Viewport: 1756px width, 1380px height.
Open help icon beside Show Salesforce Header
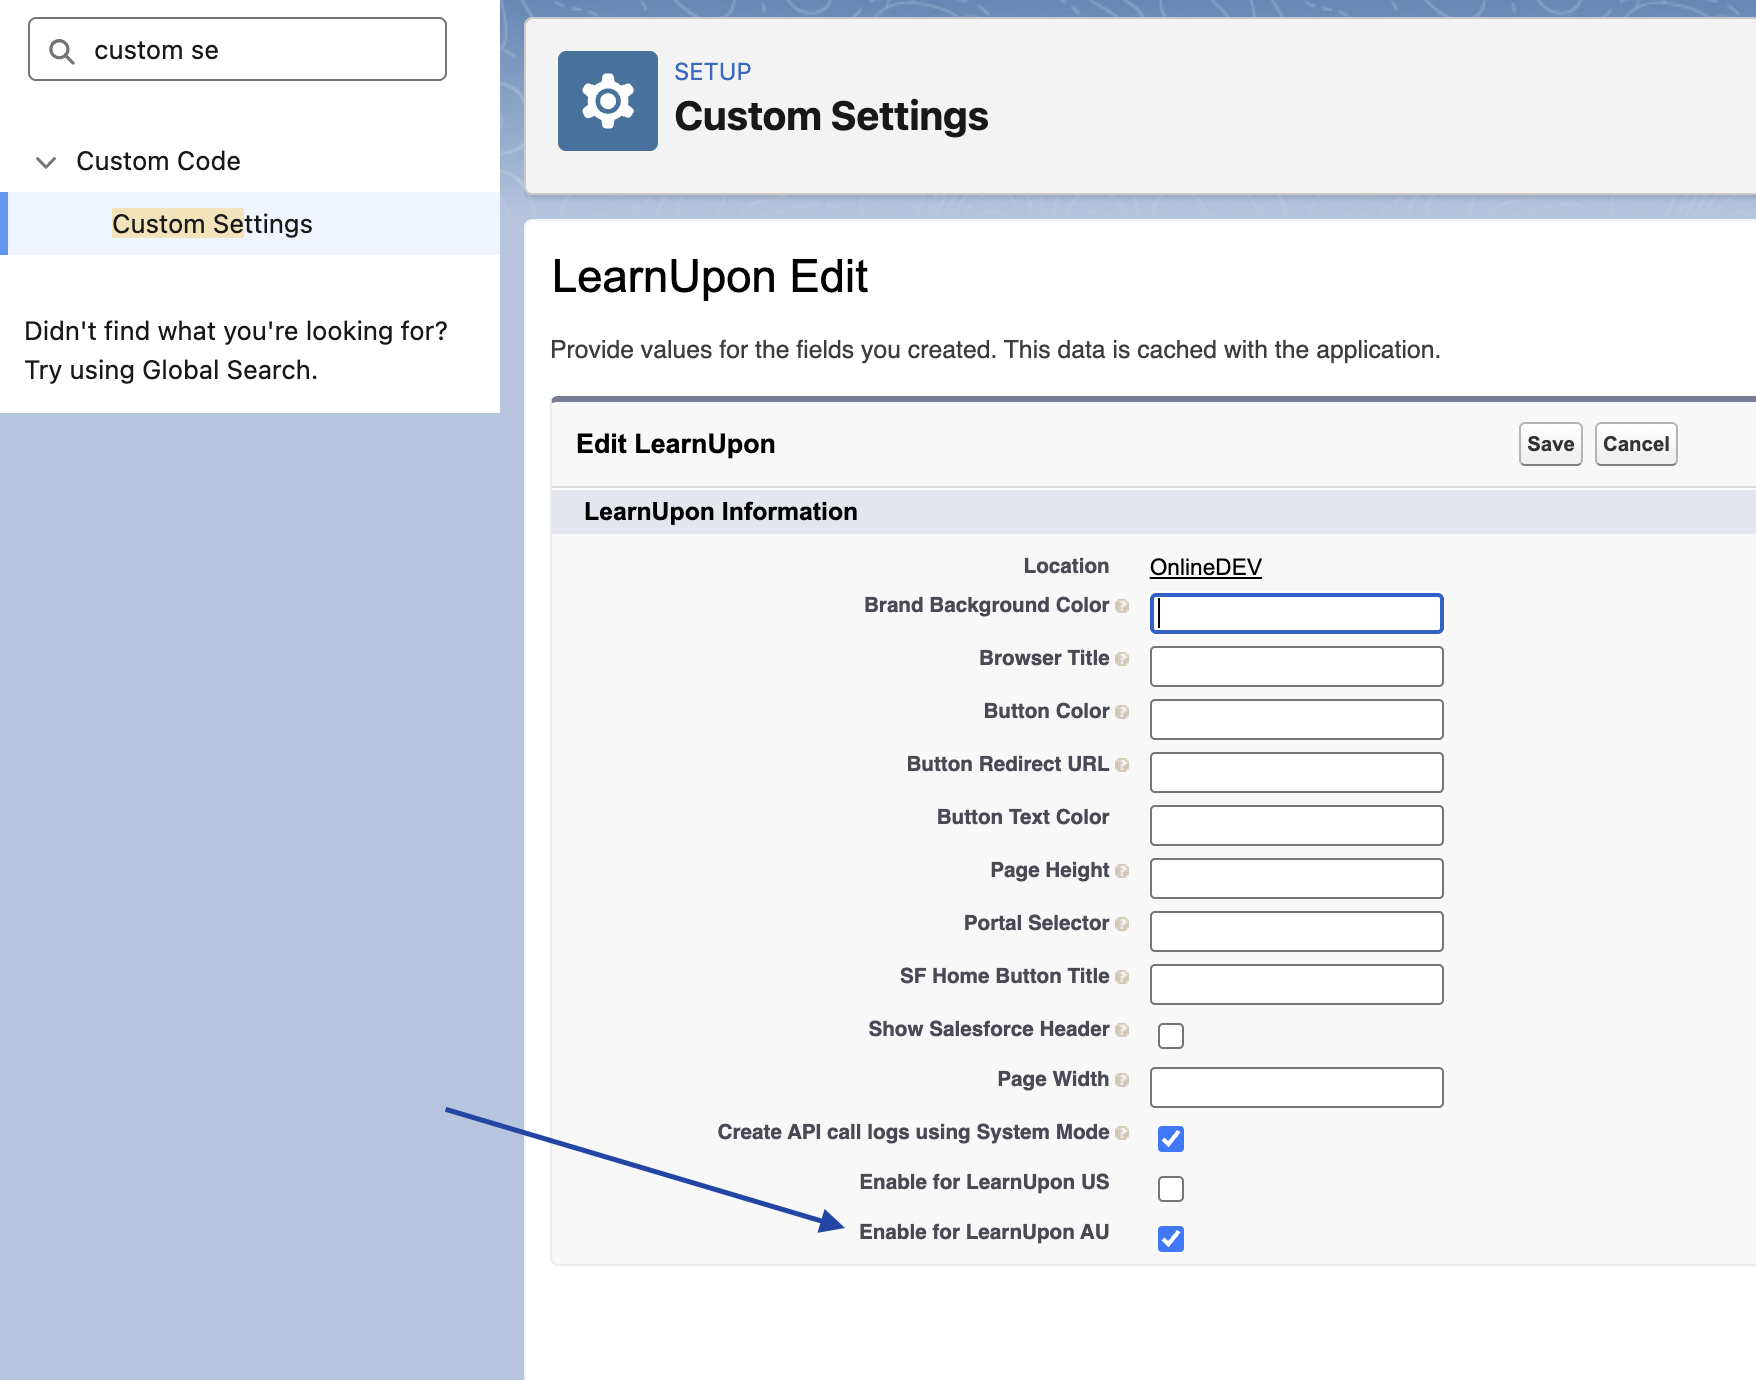pyautogui.click(x=1122, y=1030)
